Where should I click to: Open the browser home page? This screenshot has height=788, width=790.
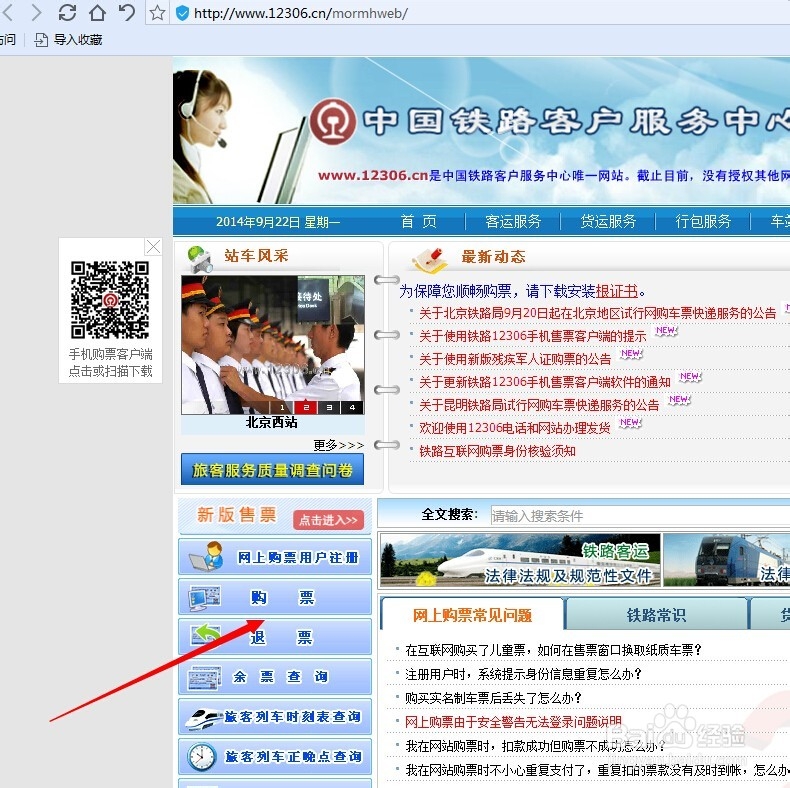97,13
